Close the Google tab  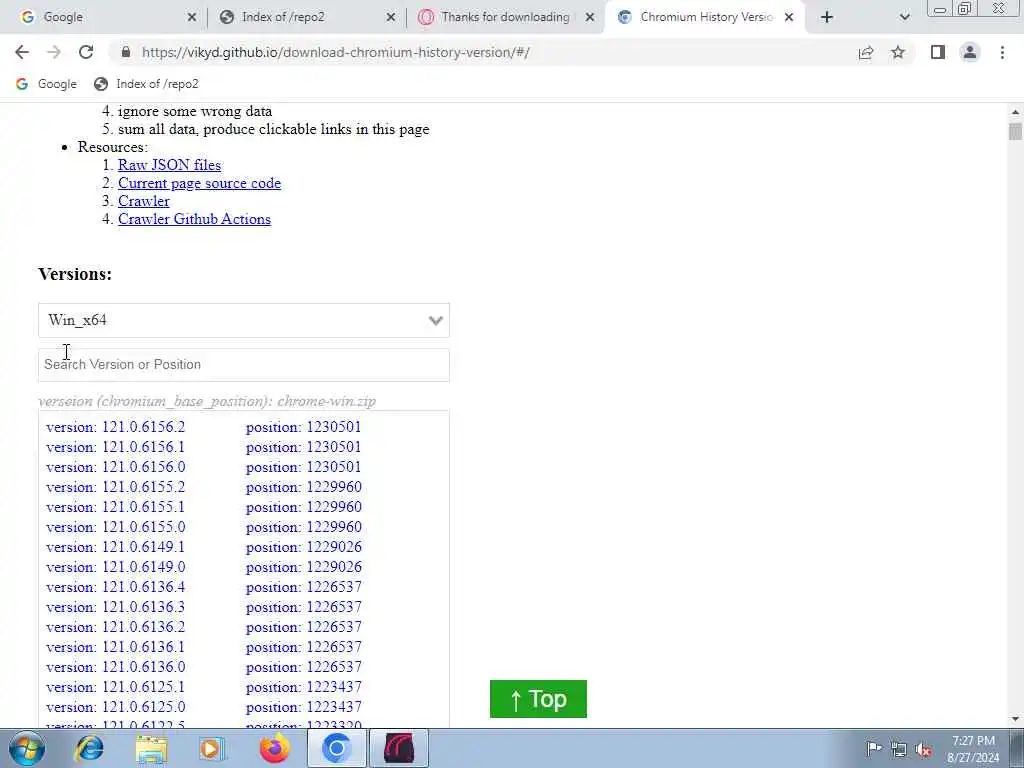click(x=191, y=17)
